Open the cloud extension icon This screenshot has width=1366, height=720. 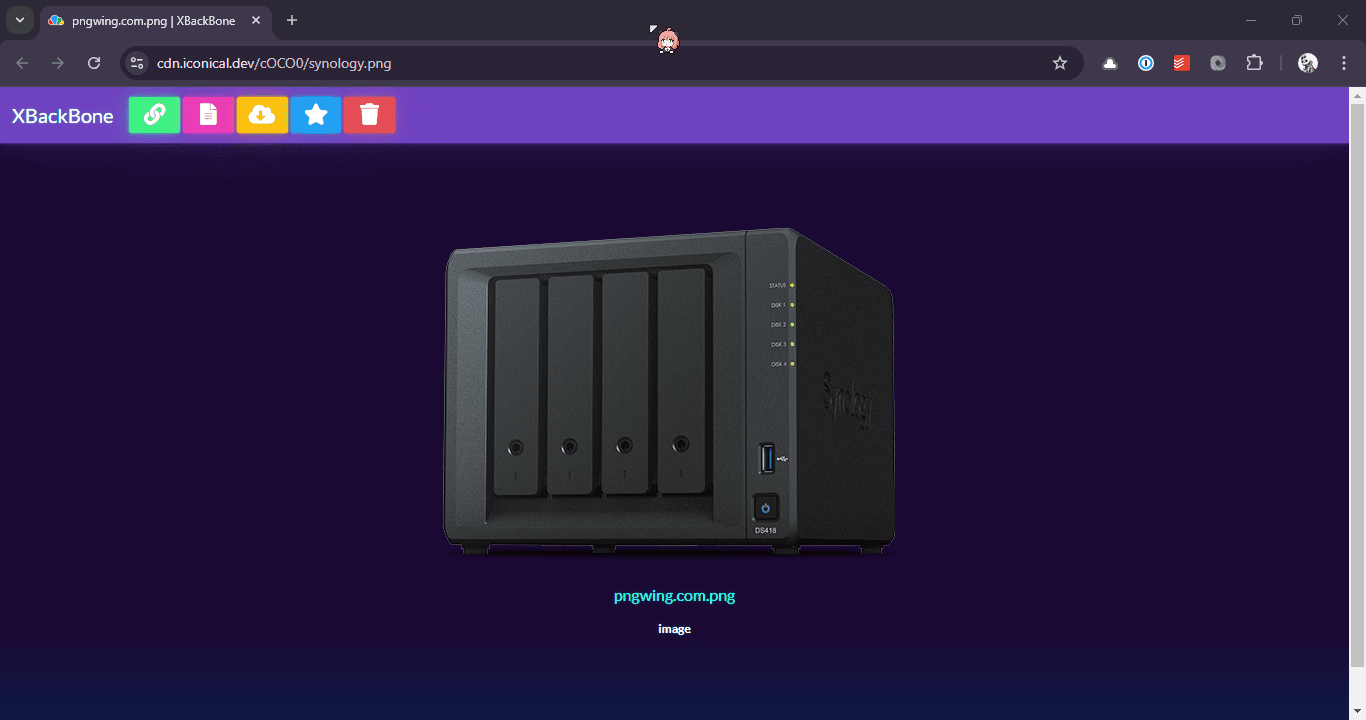pyautogui.click(x=1110, y=63)
